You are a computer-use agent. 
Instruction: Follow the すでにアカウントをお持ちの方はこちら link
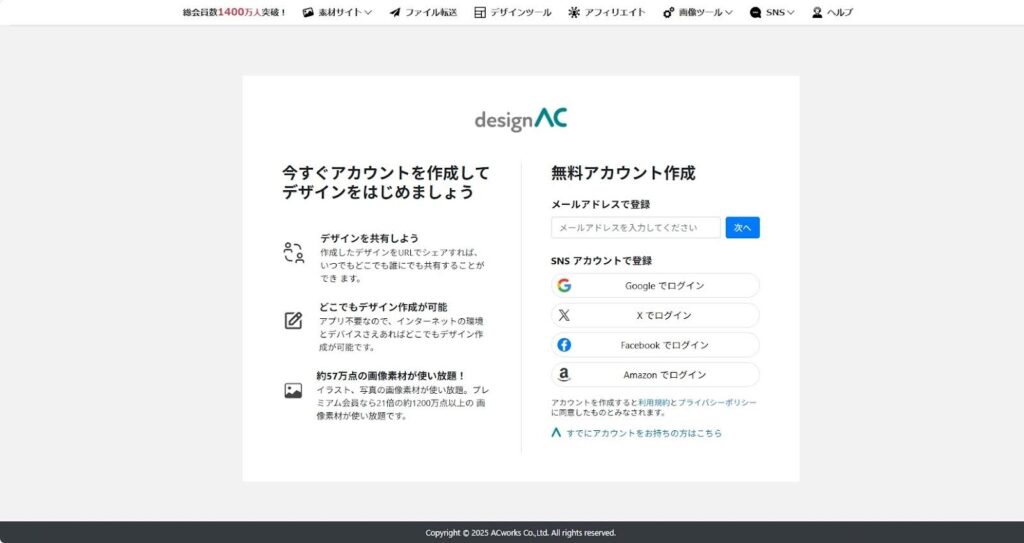(x=643, y=433)
